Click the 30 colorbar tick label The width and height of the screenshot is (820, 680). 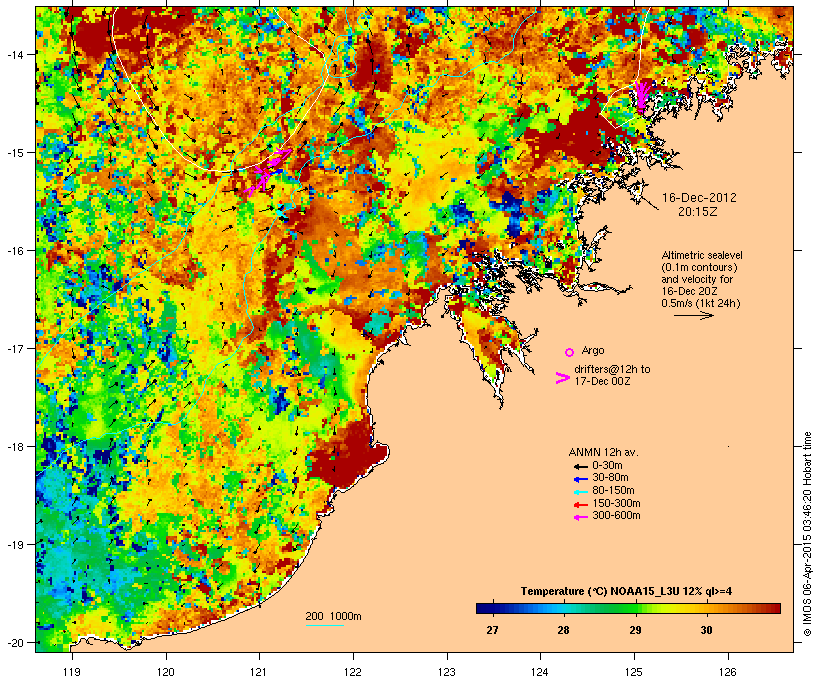coord(706,630)
